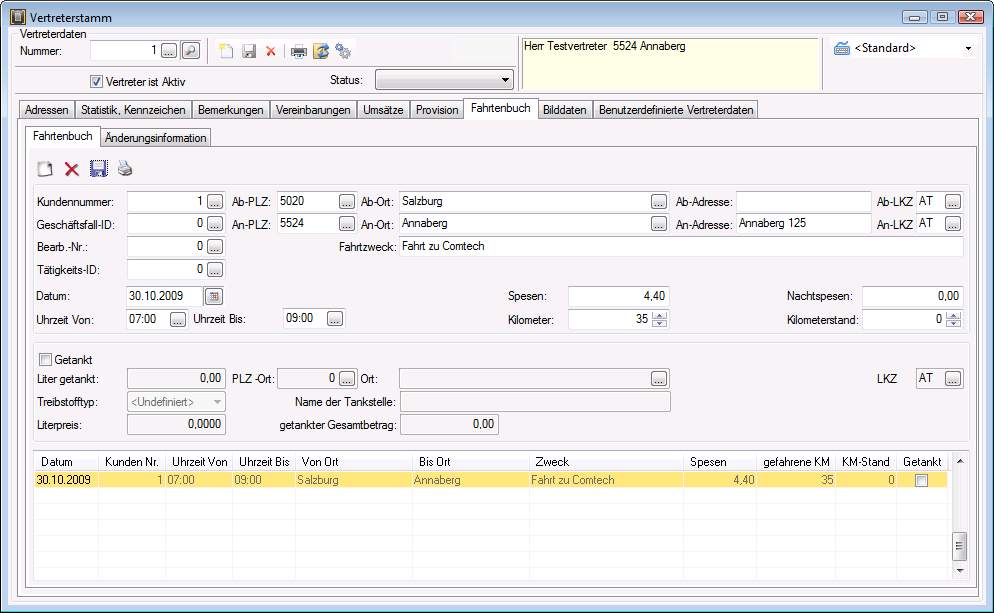Image resolution: width=994 pixels, height=613 pixels.
Task: Switch to the Adressen tab
Action: click(46, 110)
